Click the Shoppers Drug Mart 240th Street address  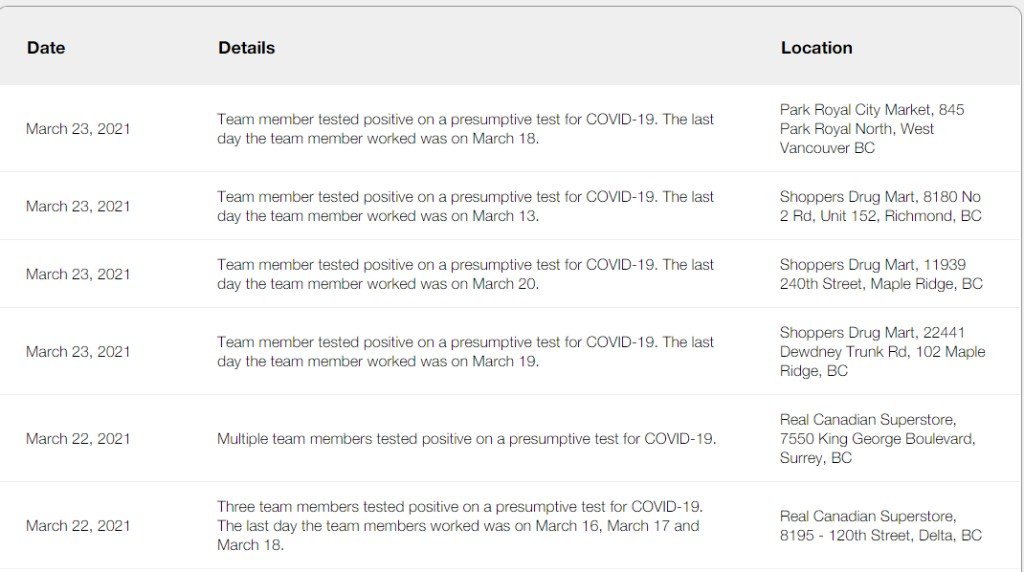tap(881, 274)
